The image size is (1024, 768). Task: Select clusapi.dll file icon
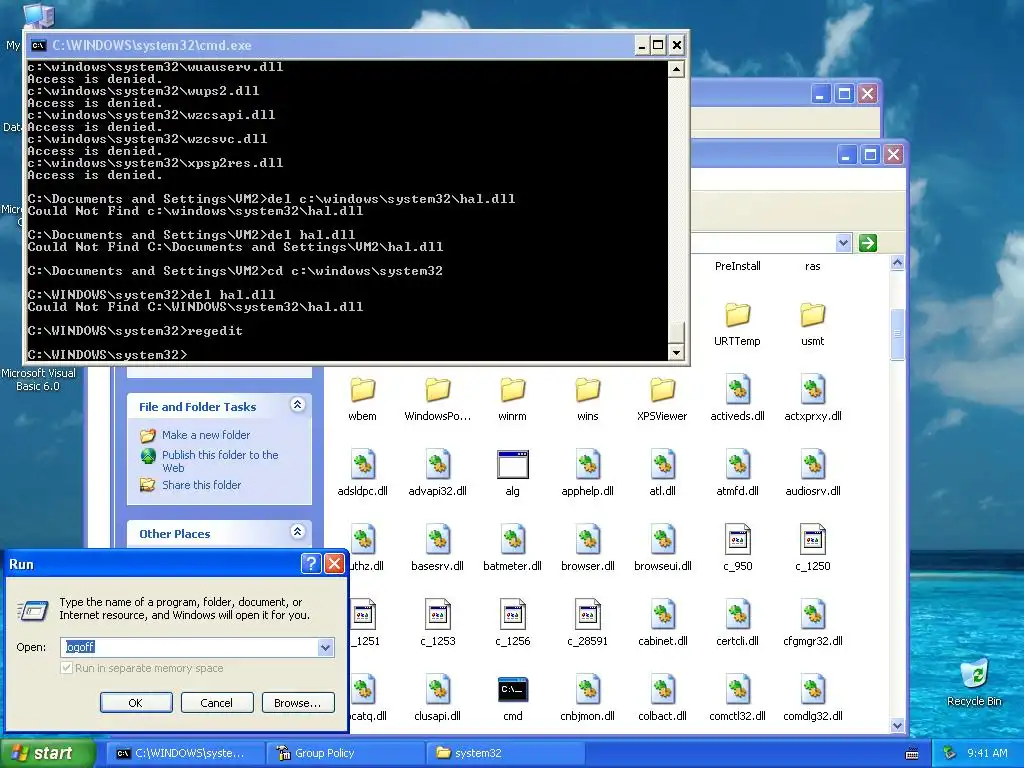pos(438,690)
